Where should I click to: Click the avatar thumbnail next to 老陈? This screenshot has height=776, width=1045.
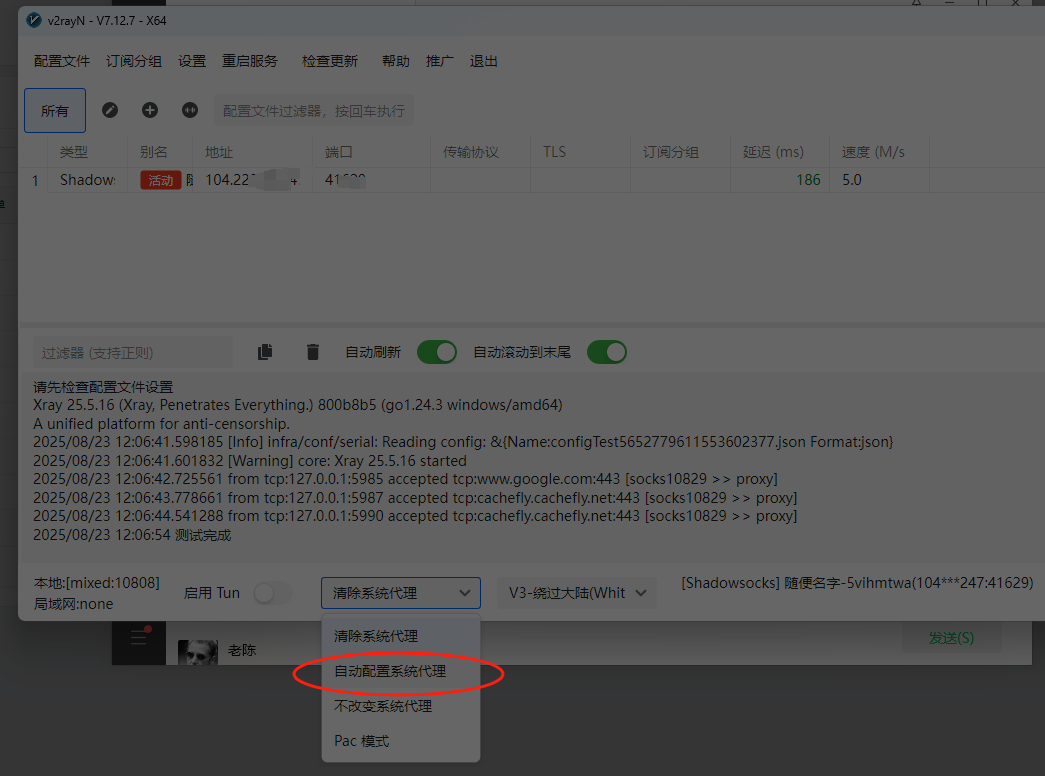coord(198,652)
